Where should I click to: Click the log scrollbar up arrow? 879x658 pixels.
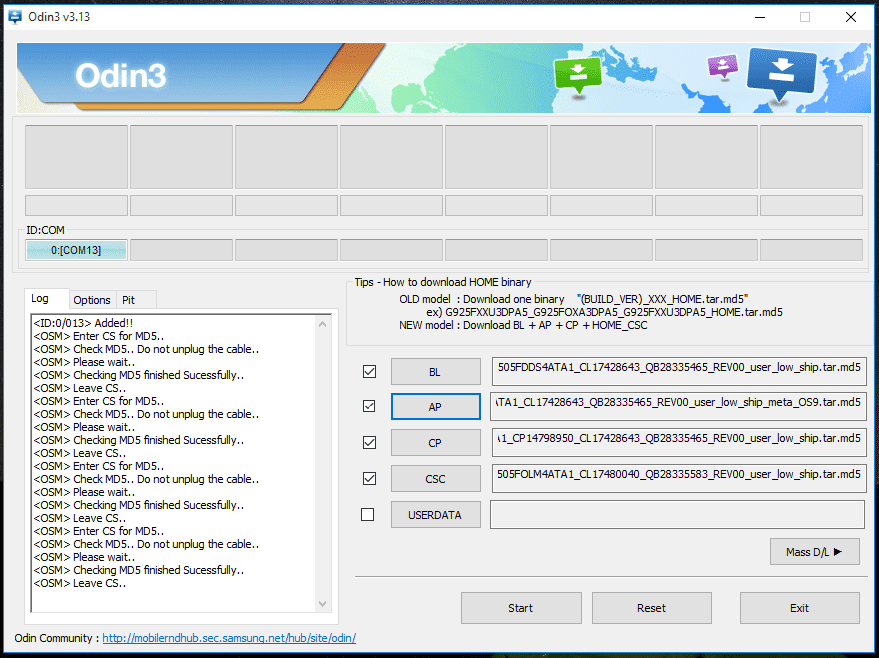tap(322, 324)
